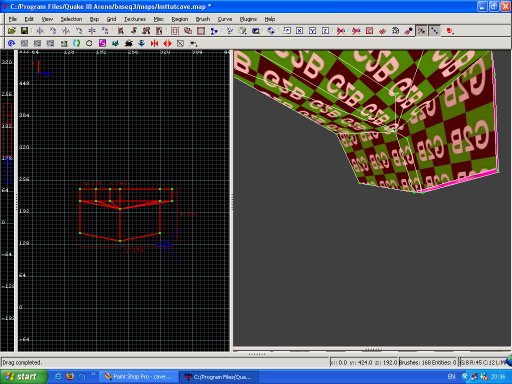The image size is (512, 384).
Task: Click the red square C icon
Action: [x=369, y=31]
